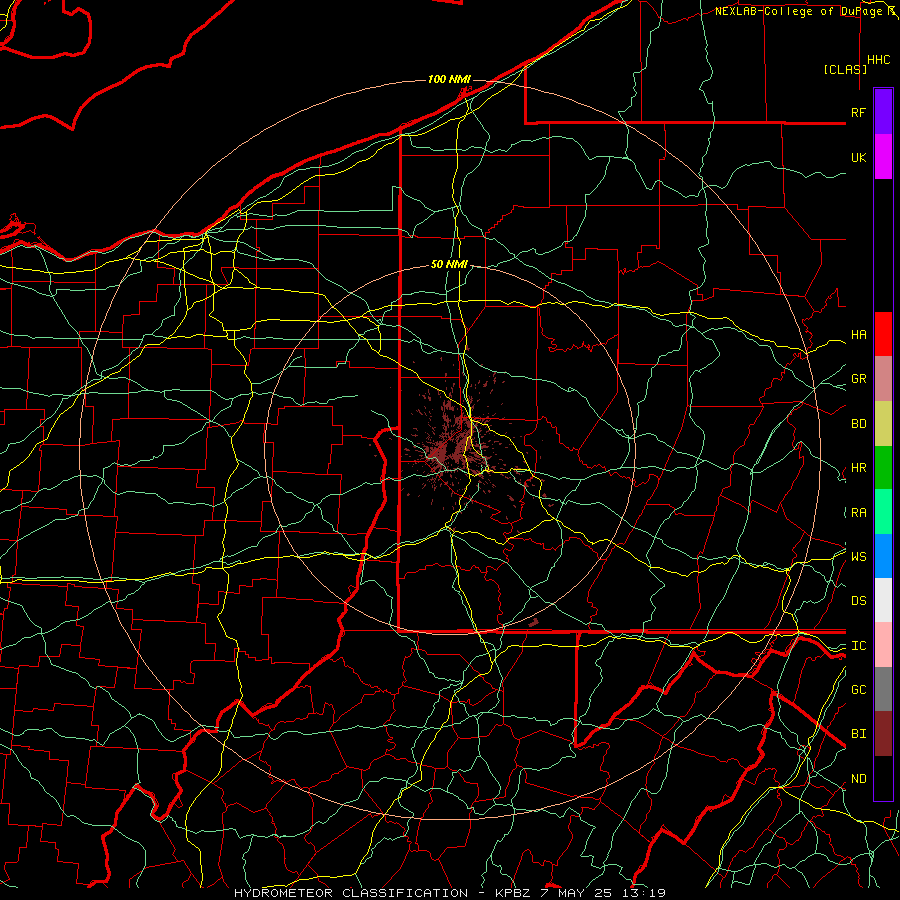Select the "HA" legend label
The image size is (900, 900).
point(858,335)
